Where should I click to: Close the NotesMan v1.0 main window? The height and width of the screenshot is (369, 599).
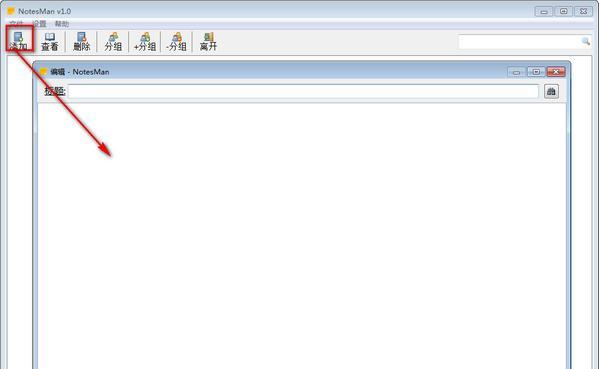tap(583, 11)
